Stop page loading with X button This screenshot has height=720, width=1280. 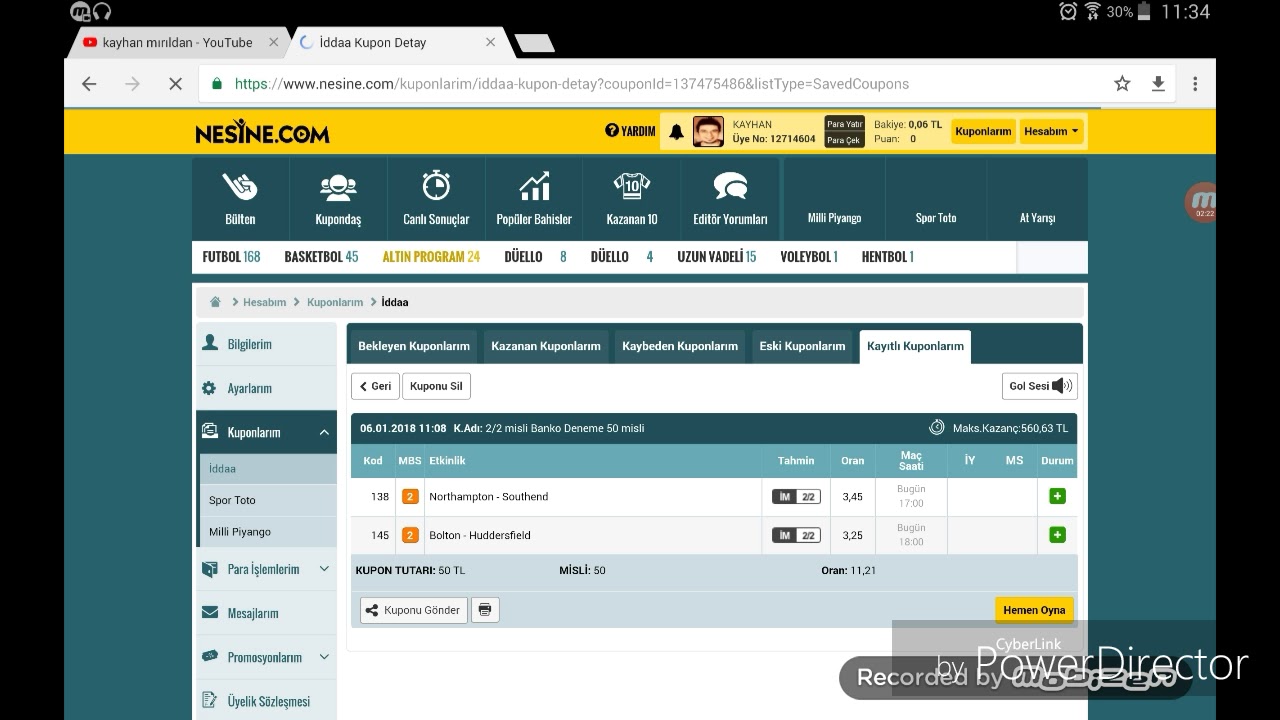tap(175, 84)
